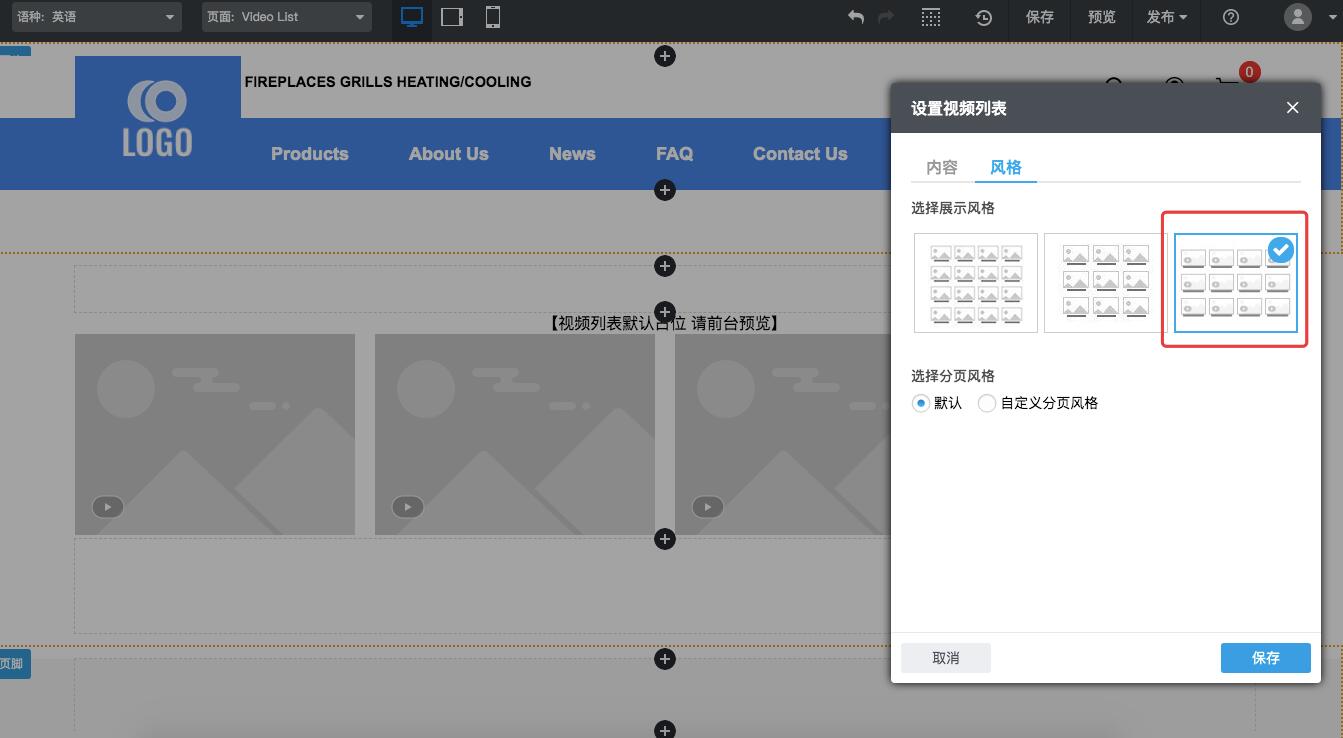This screenshot has height=738, width=1343.
Task: Switch to desktop preview mode
Action: coord(411,16)
